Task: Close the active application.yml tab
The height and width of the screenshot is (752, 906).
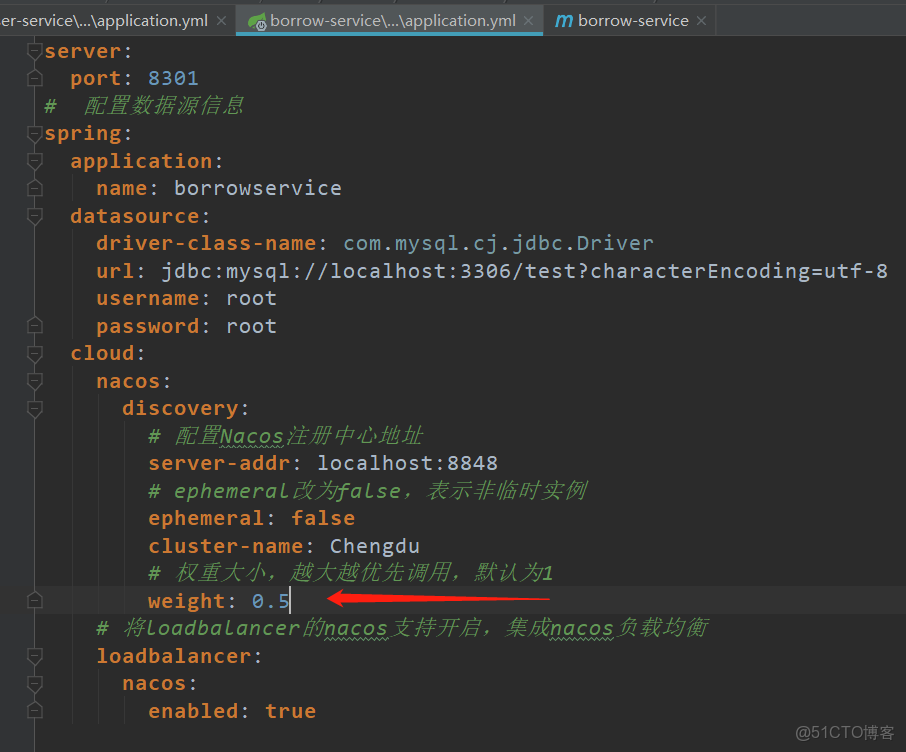Action: (x=528, y=19)
